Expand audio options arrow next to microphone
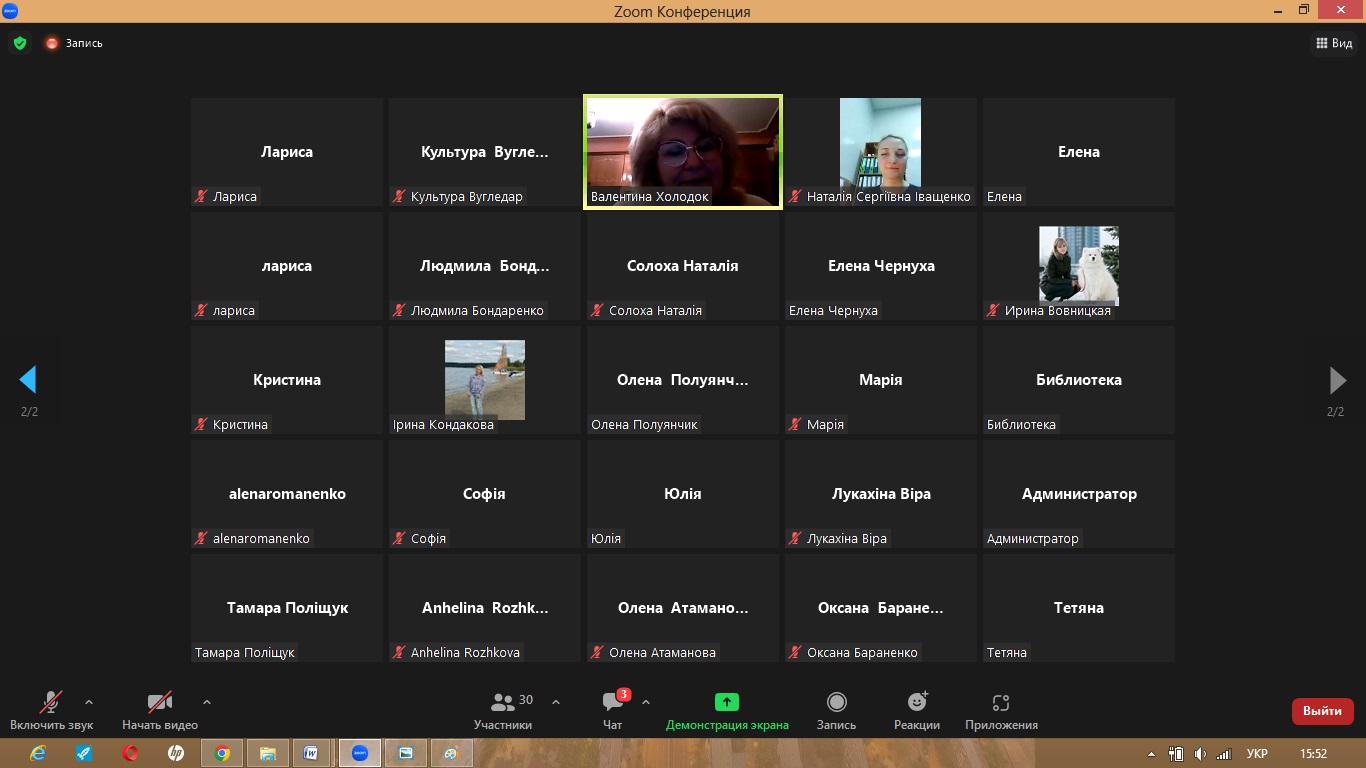Viewport: 1366px width, 768px height. [89, 702]
